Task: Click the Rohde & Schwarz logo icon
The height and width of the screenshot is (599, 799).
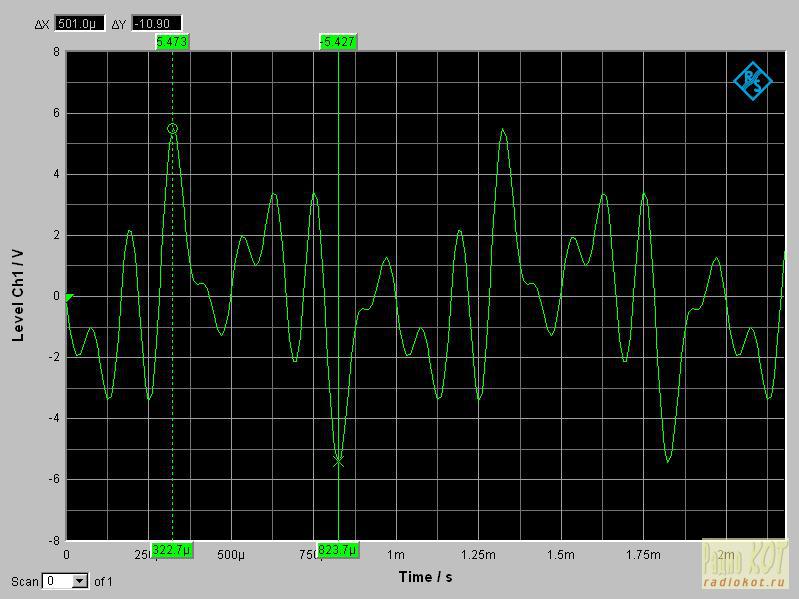Action: pyautogui.click(x=753, y=81)
